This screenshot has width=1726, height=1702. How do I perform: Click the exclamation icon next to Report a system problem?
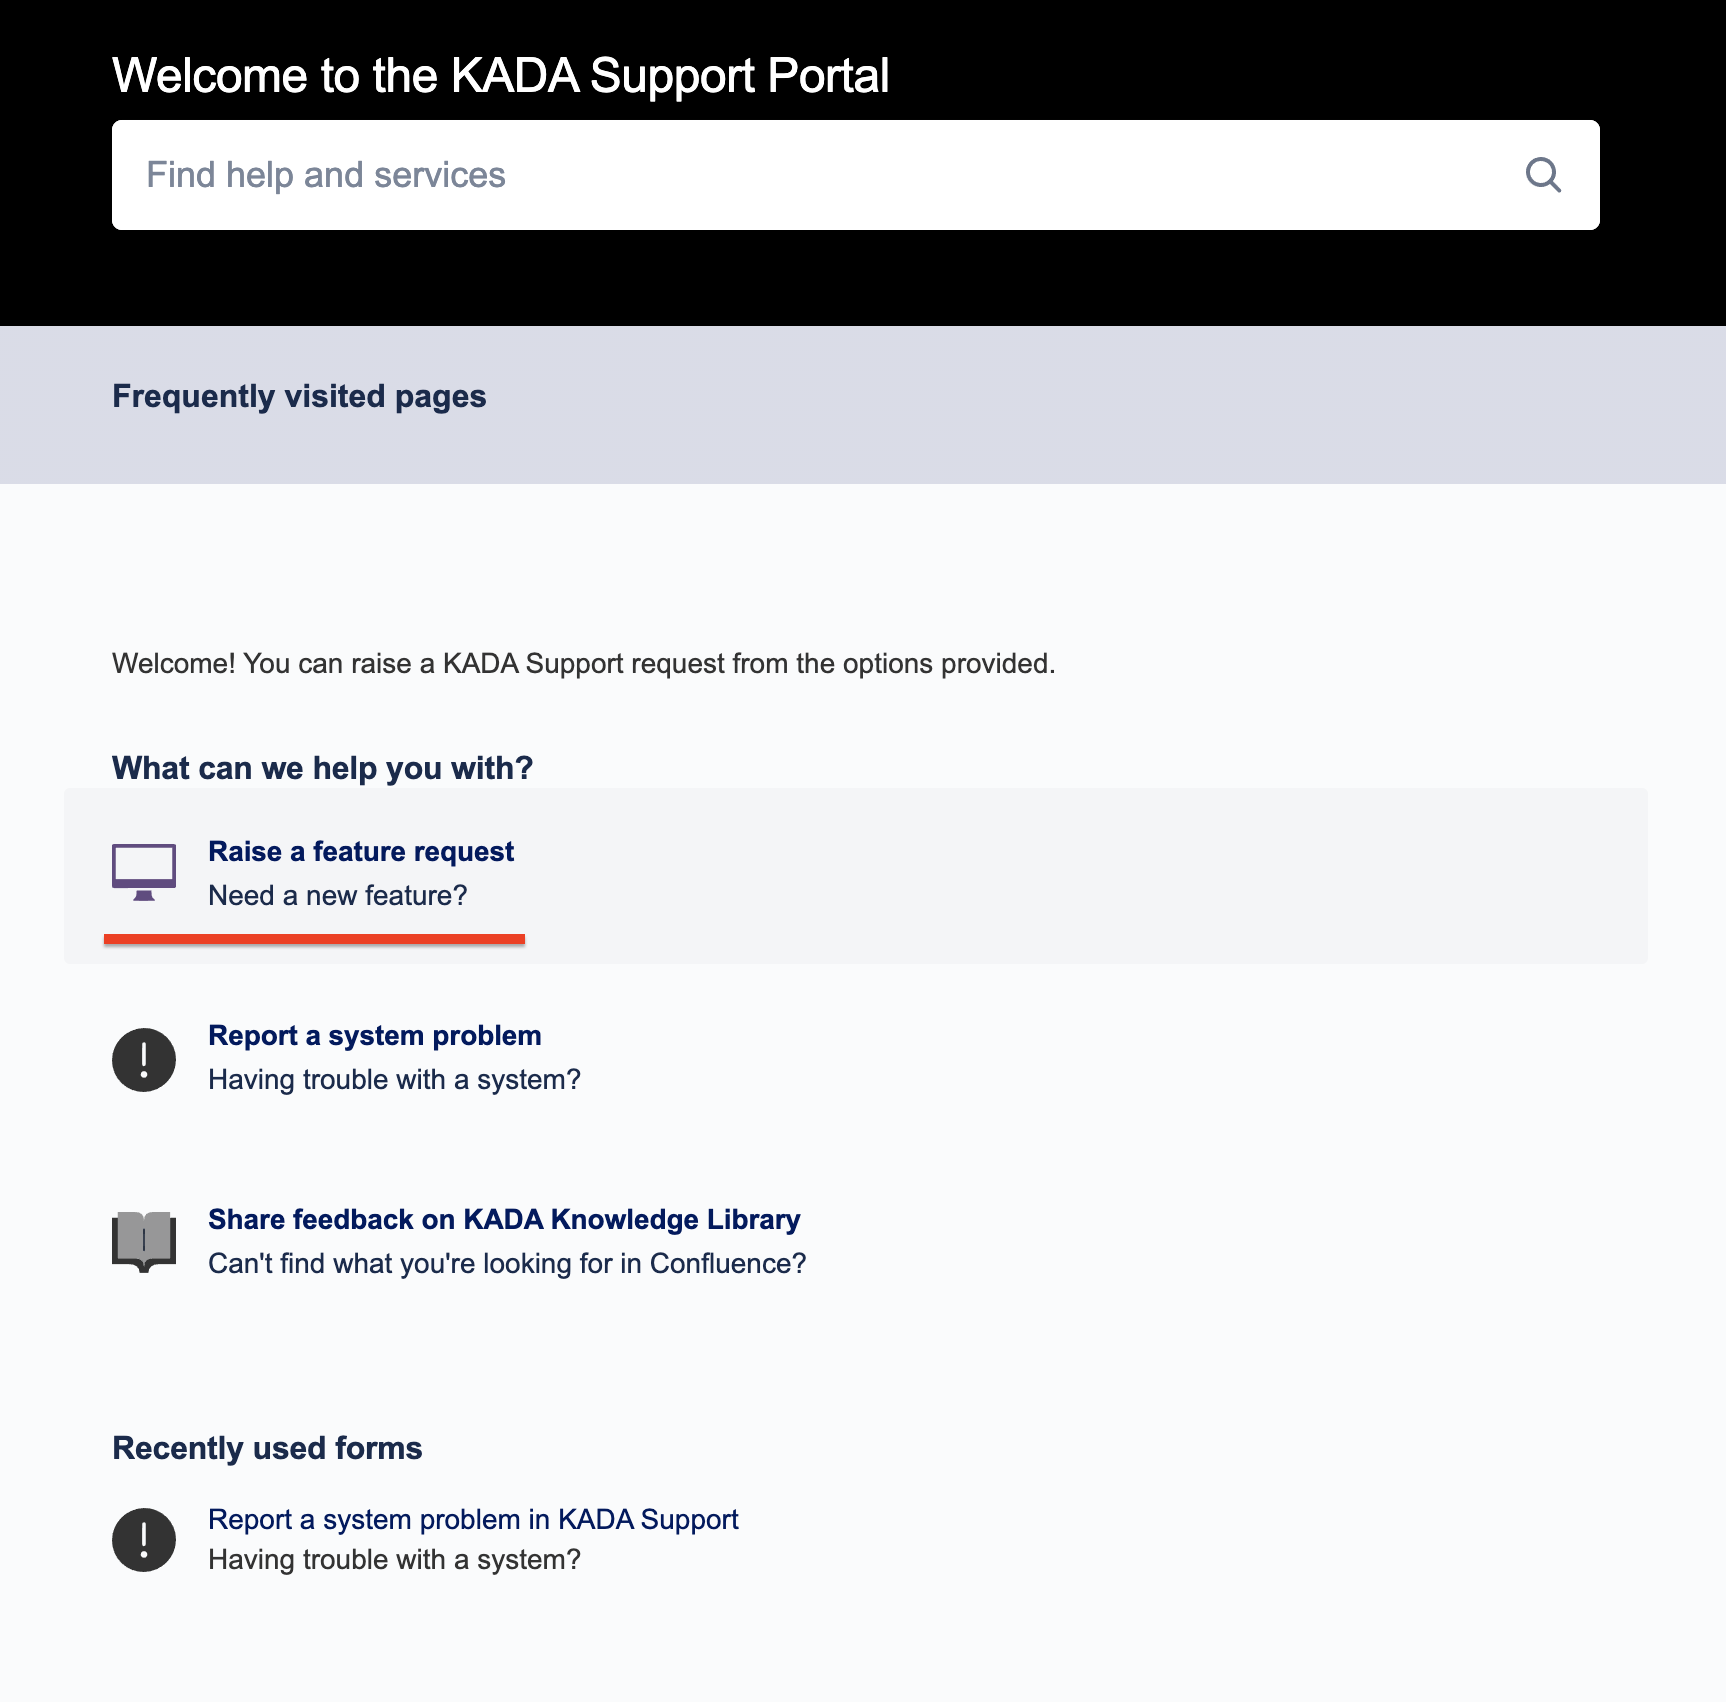click(144, 1060)
